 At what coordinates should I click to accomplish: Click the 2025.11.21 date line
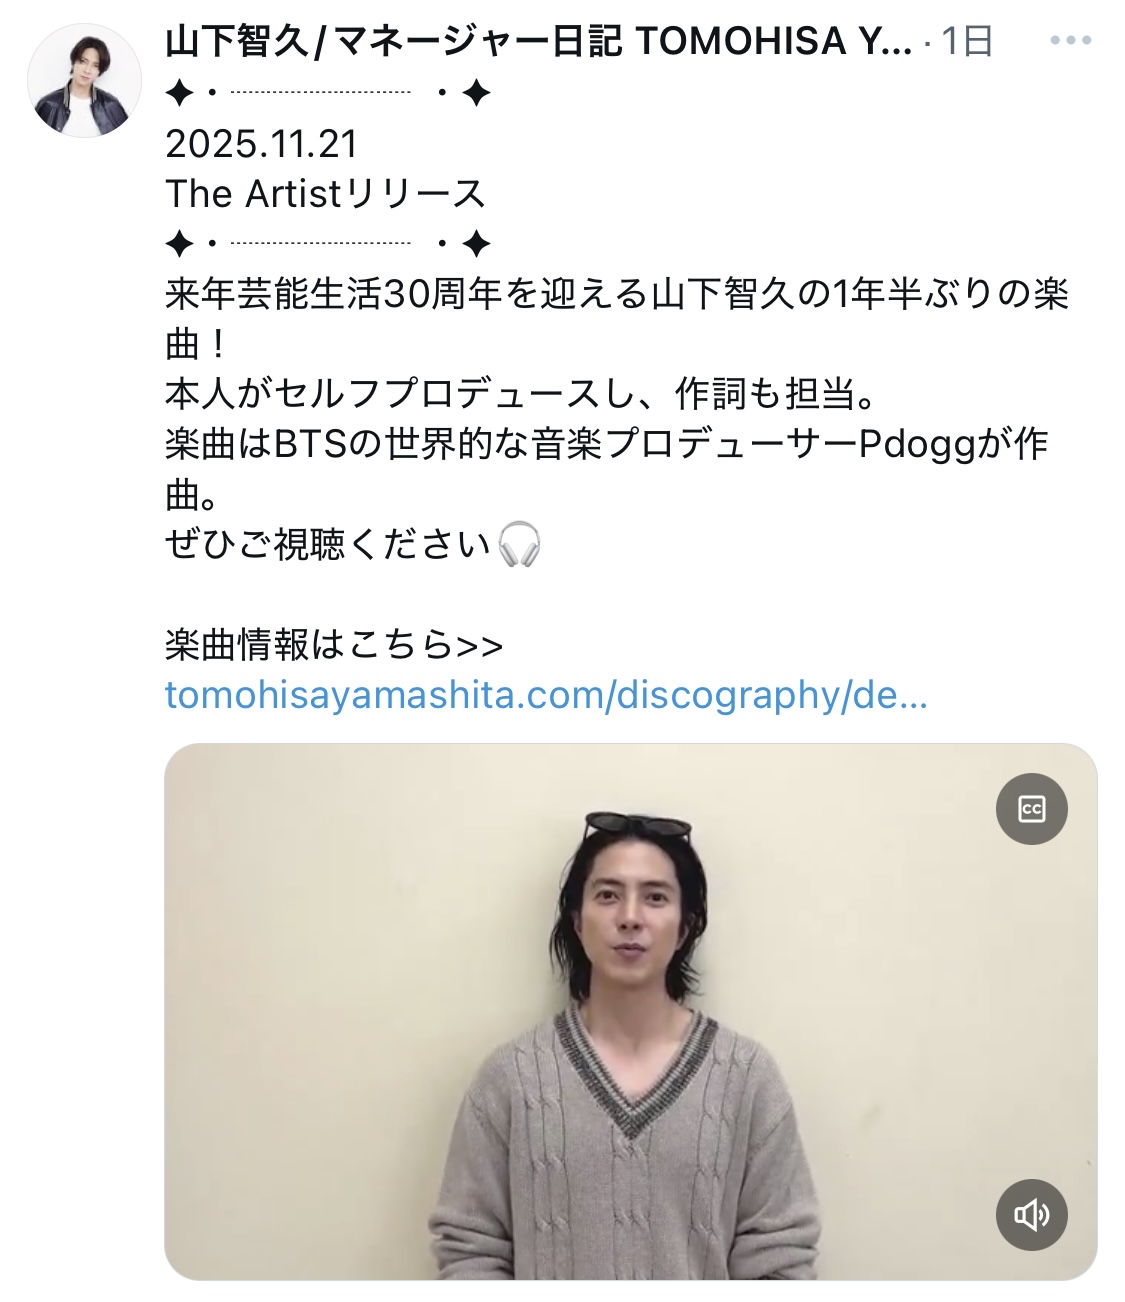click(x=261, y=144)
